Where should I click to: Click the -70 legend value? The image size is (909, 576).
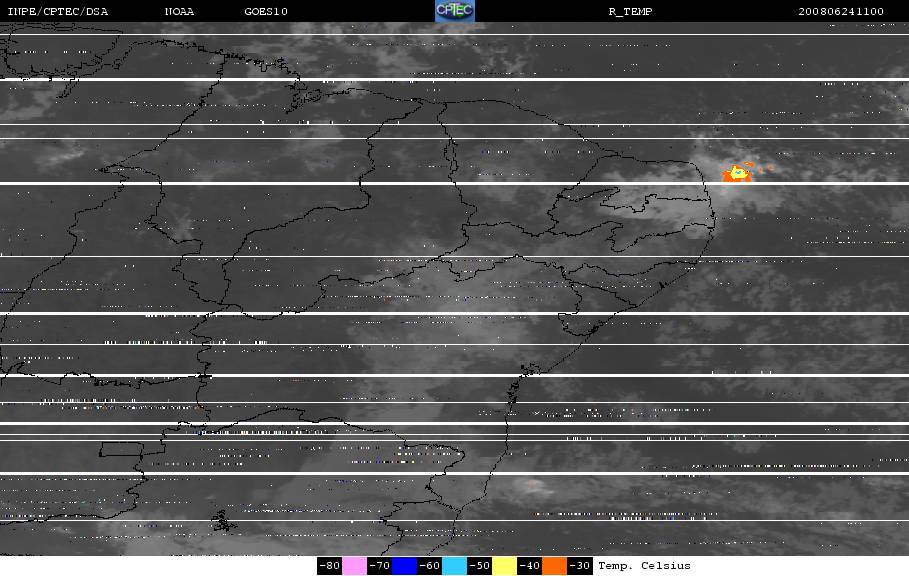pyautogui.click(x=379, y=566)
